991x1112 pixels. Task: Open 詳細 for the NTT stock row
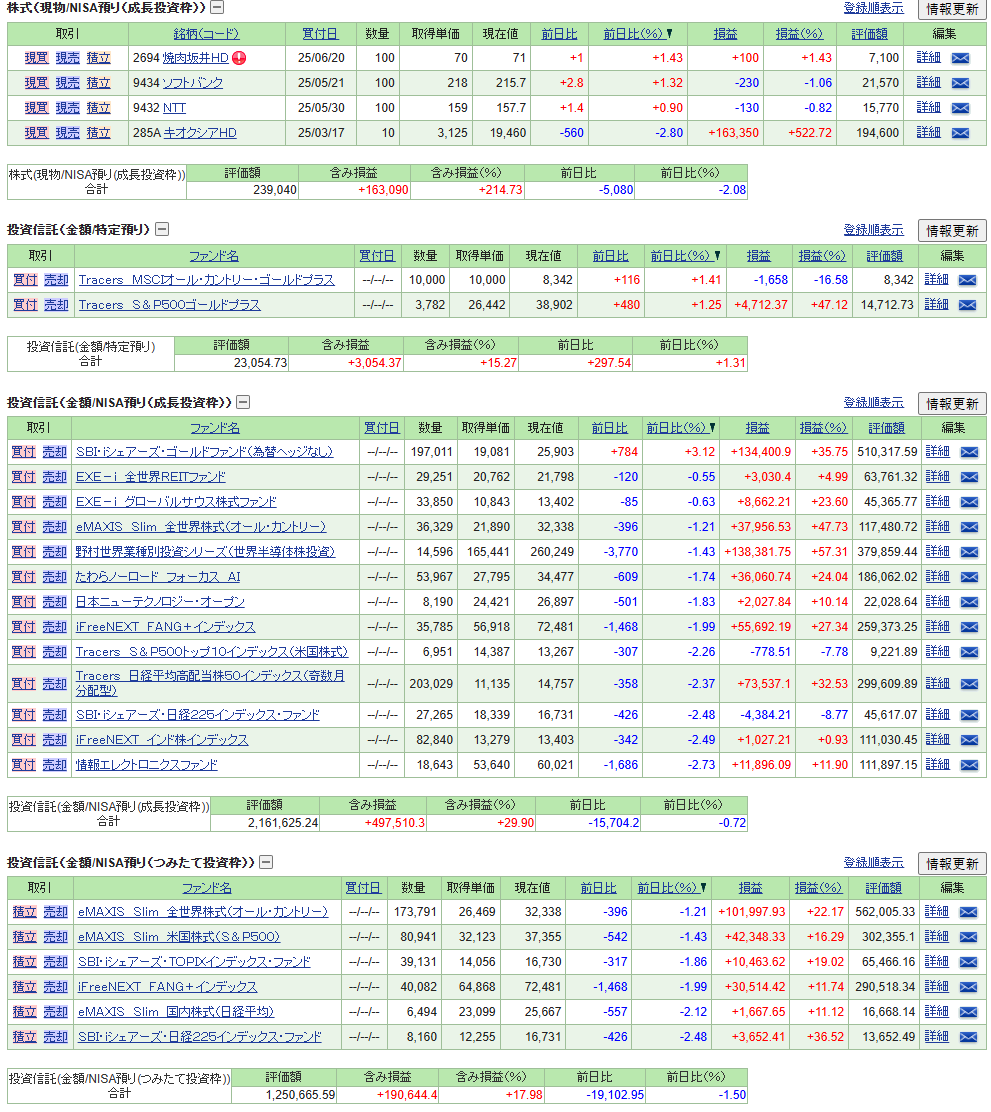click(x=928, y=108)
